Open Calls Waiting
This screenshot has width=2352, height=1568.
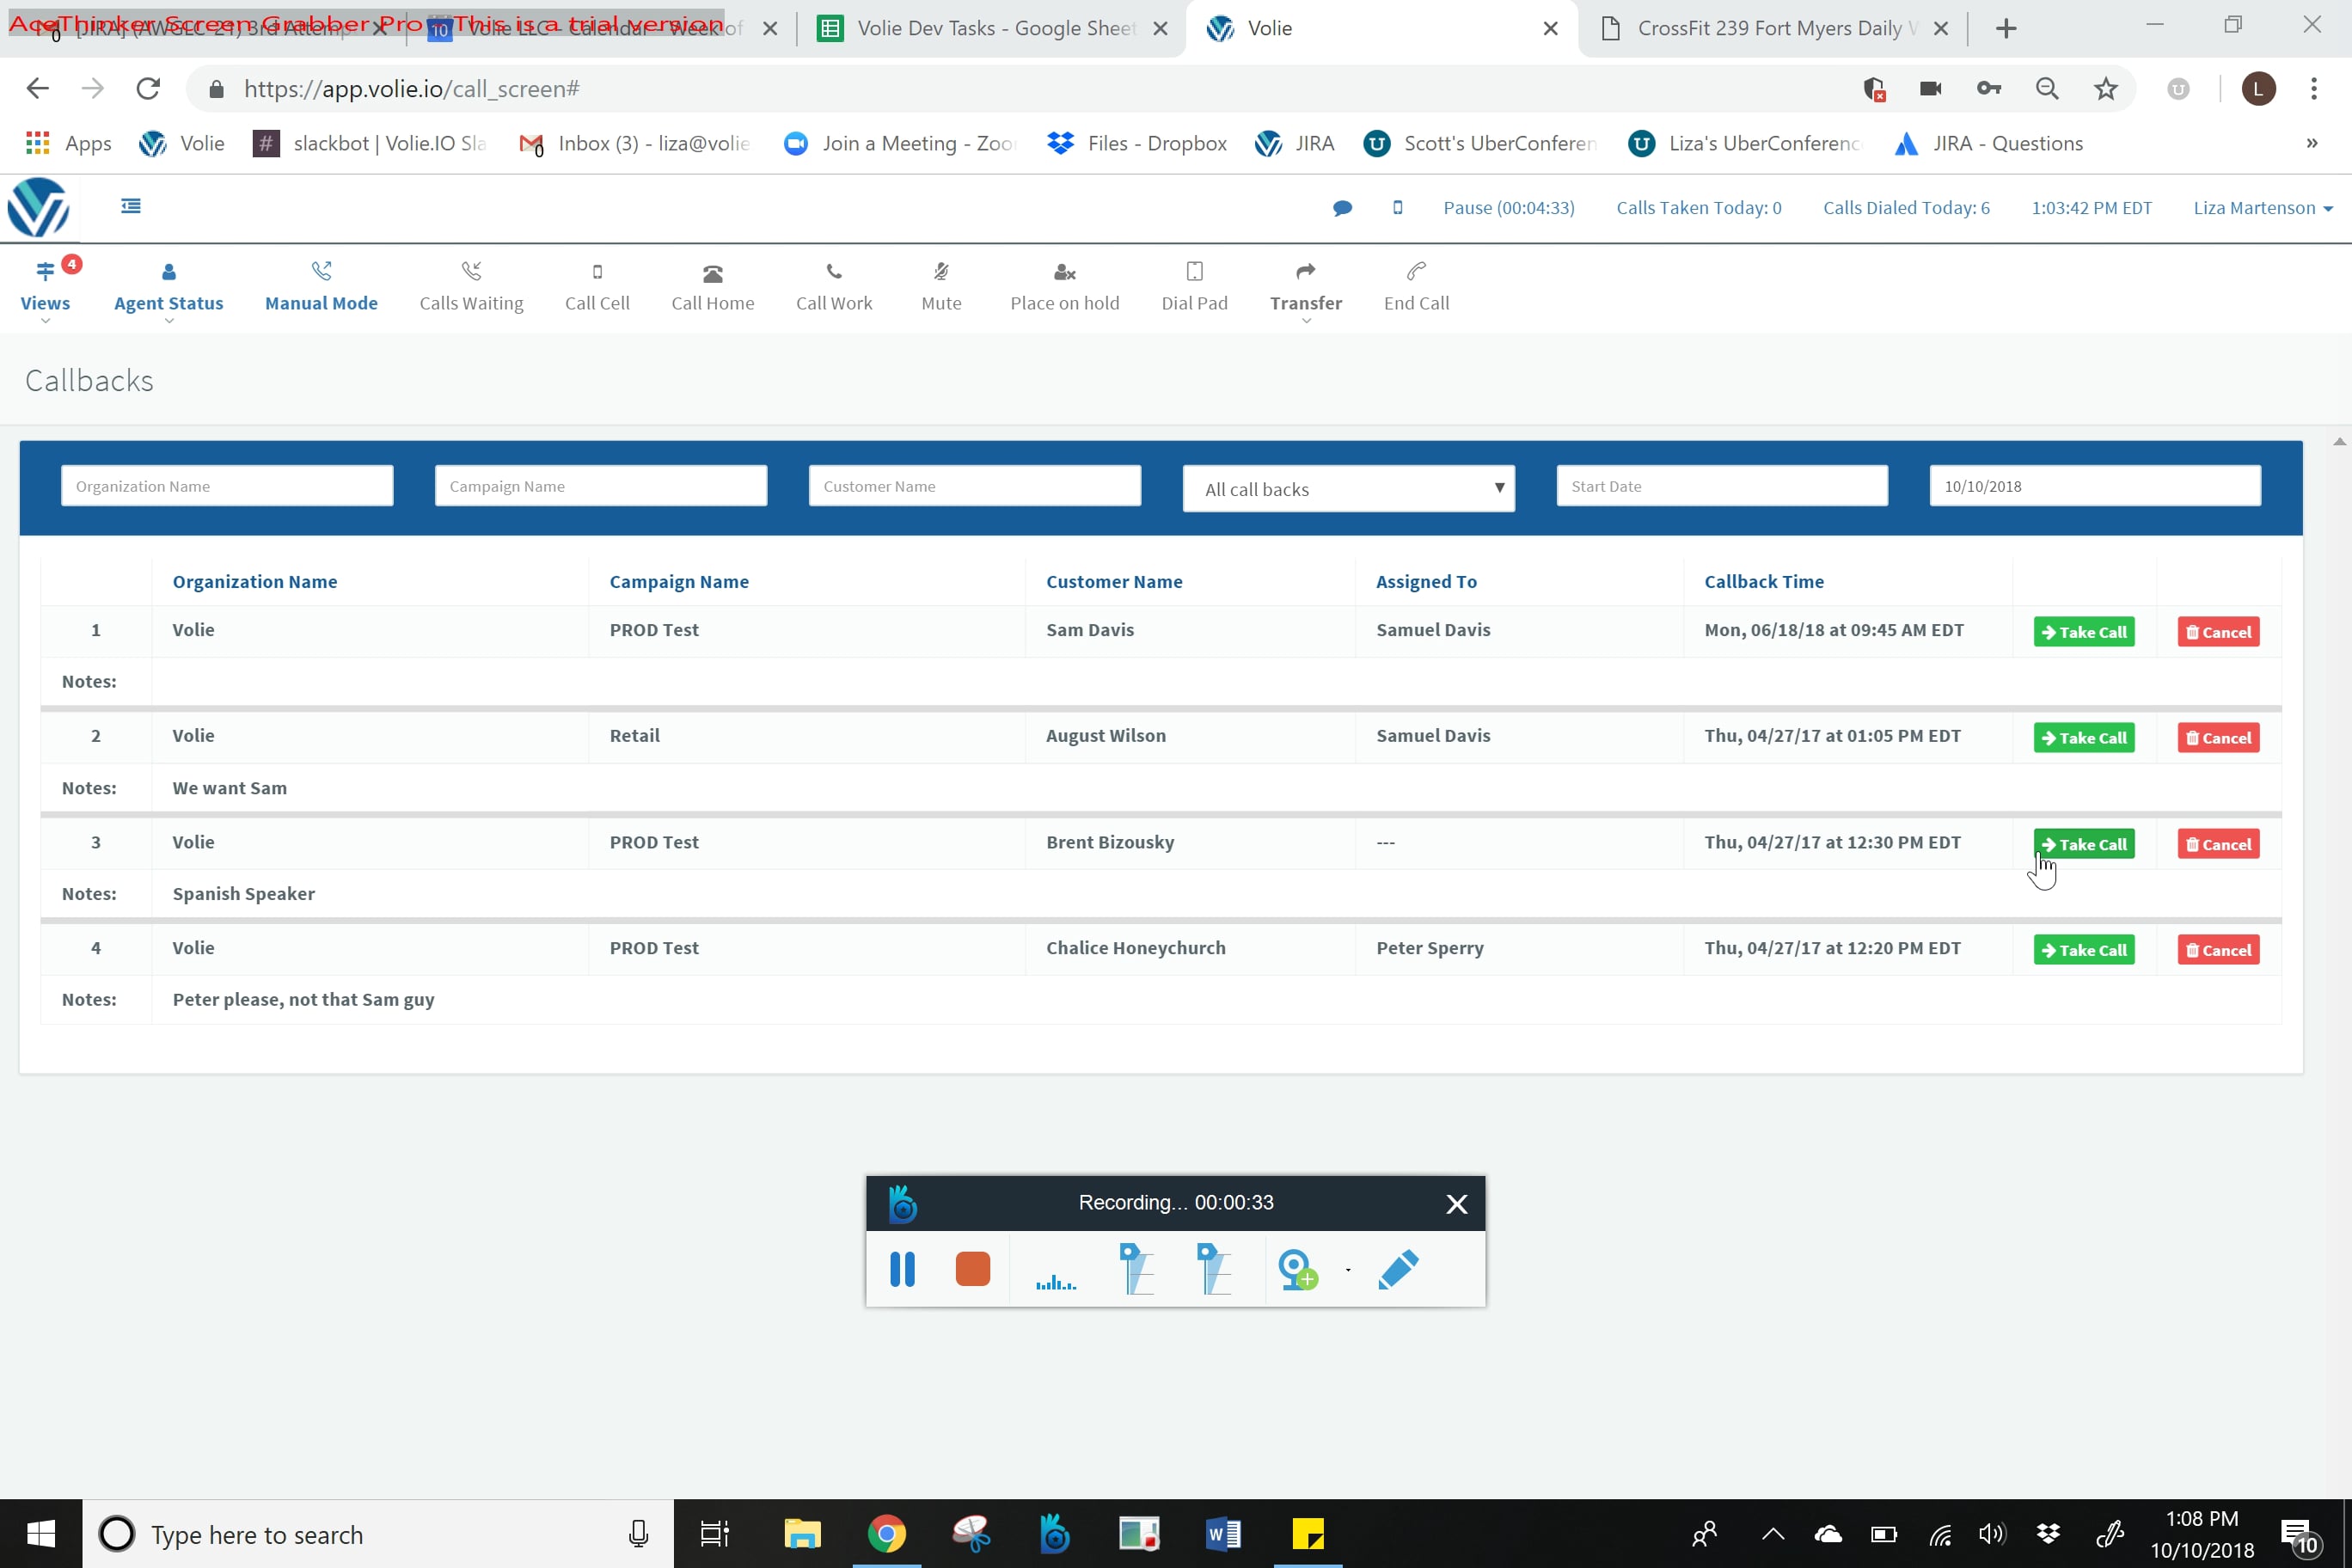click(471, 288)
